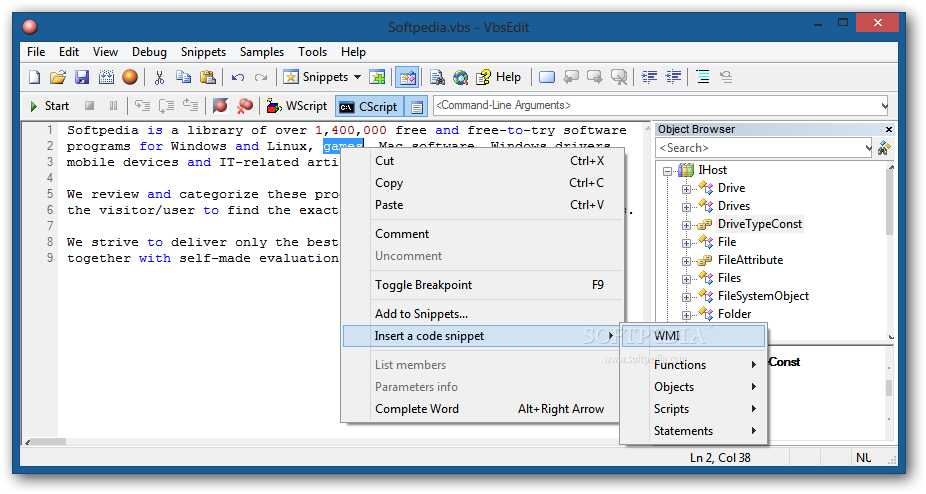
Task: Select the File item in Object Browser
Action: (727, 242)
